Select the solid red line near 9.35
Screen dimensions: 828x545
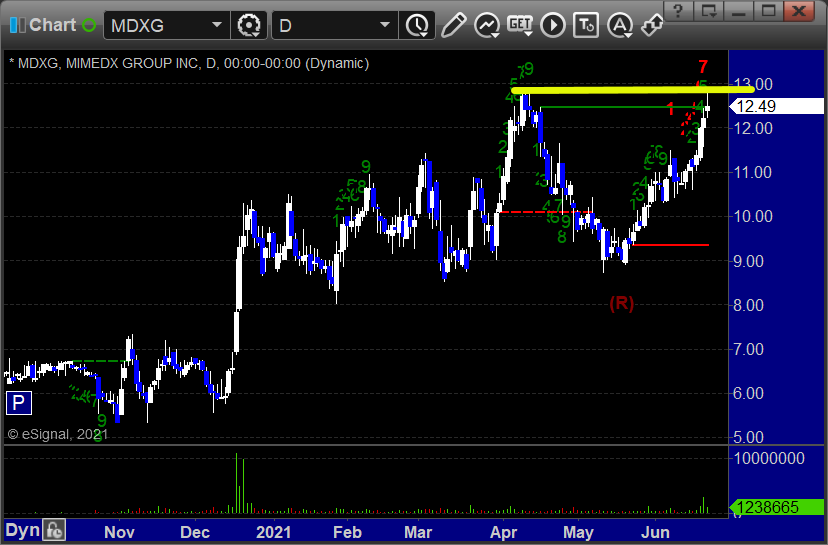pyautogui.click(x=671, y=245)
